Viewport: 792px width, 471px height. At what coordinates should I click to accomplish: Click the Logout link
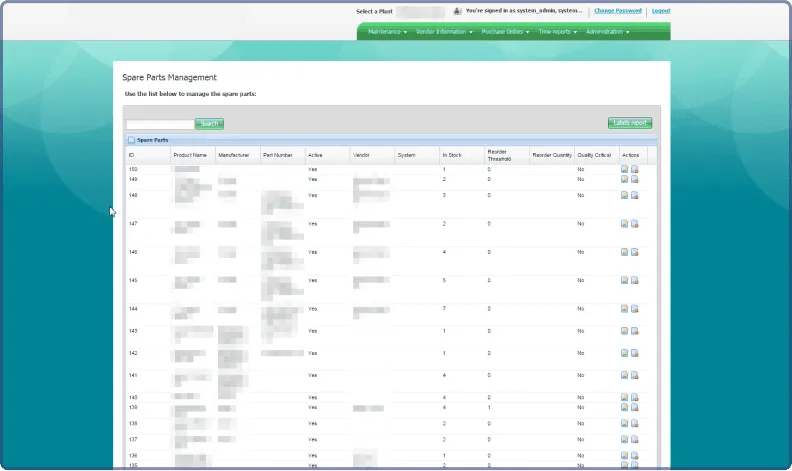tap(661, 11)
